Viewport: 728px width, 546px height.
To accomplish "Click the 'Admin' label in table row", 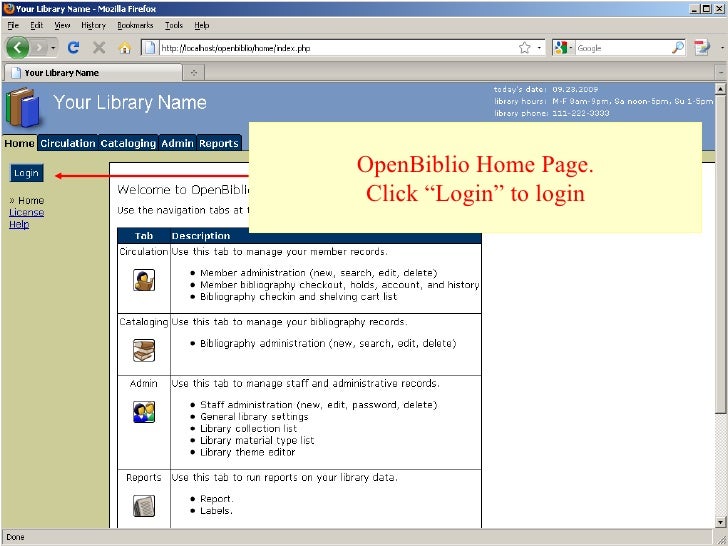I will point(143,384).
